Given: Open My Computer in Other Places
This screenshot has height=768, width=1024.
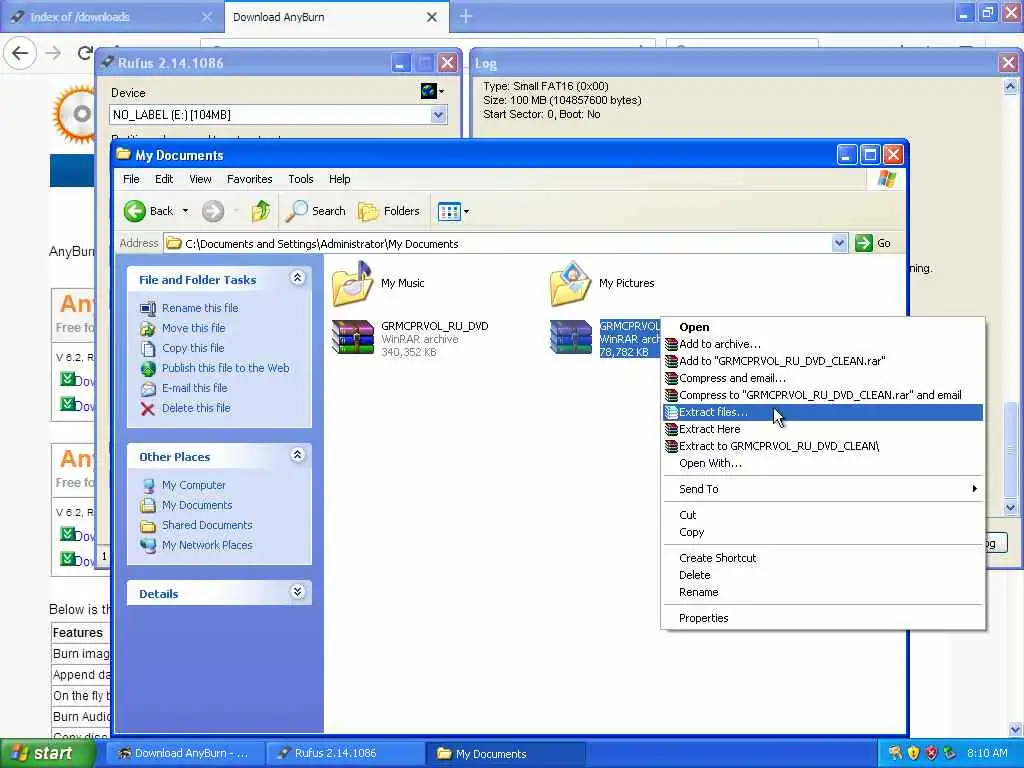Looking at the screenshot, I should click(x=193, y=485).
